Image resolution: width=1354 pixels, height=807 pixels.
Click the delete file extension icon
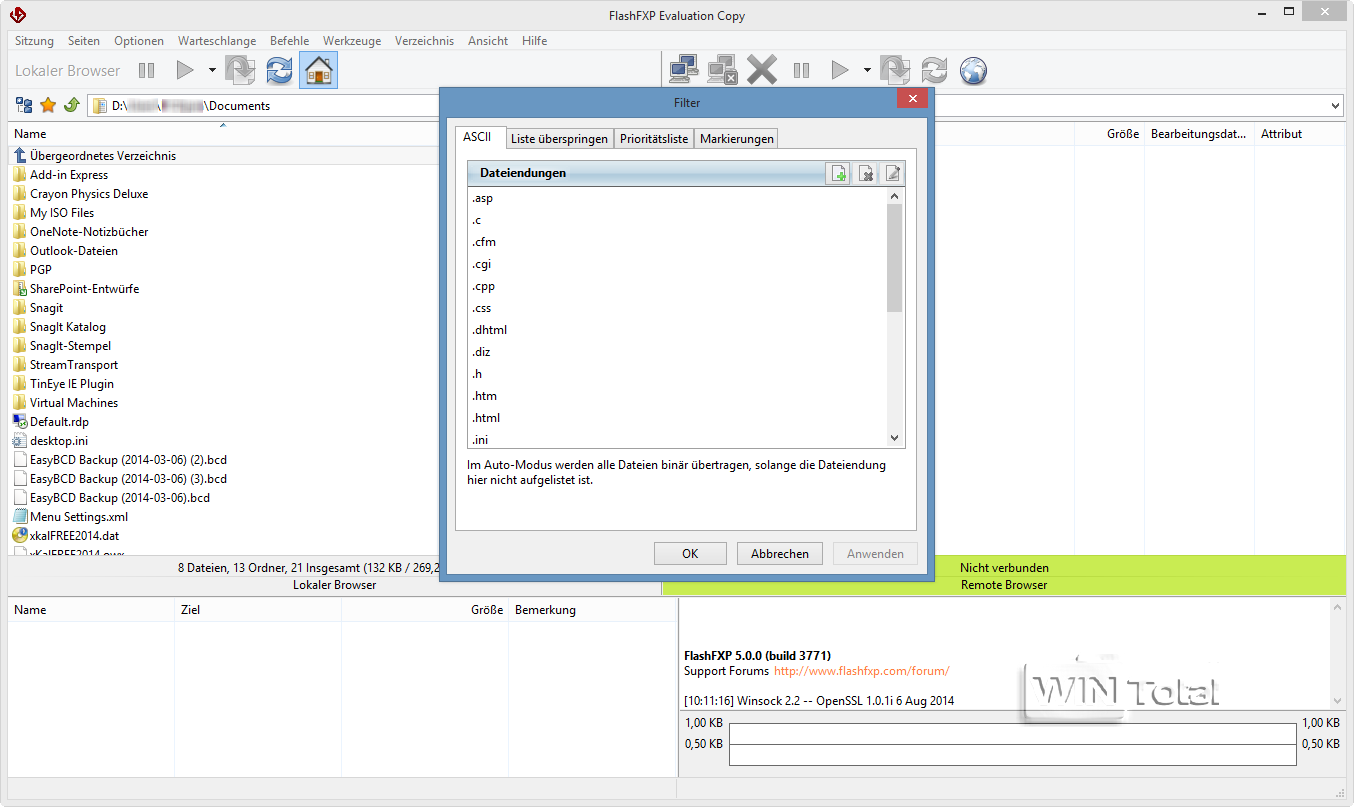point(866,173)
